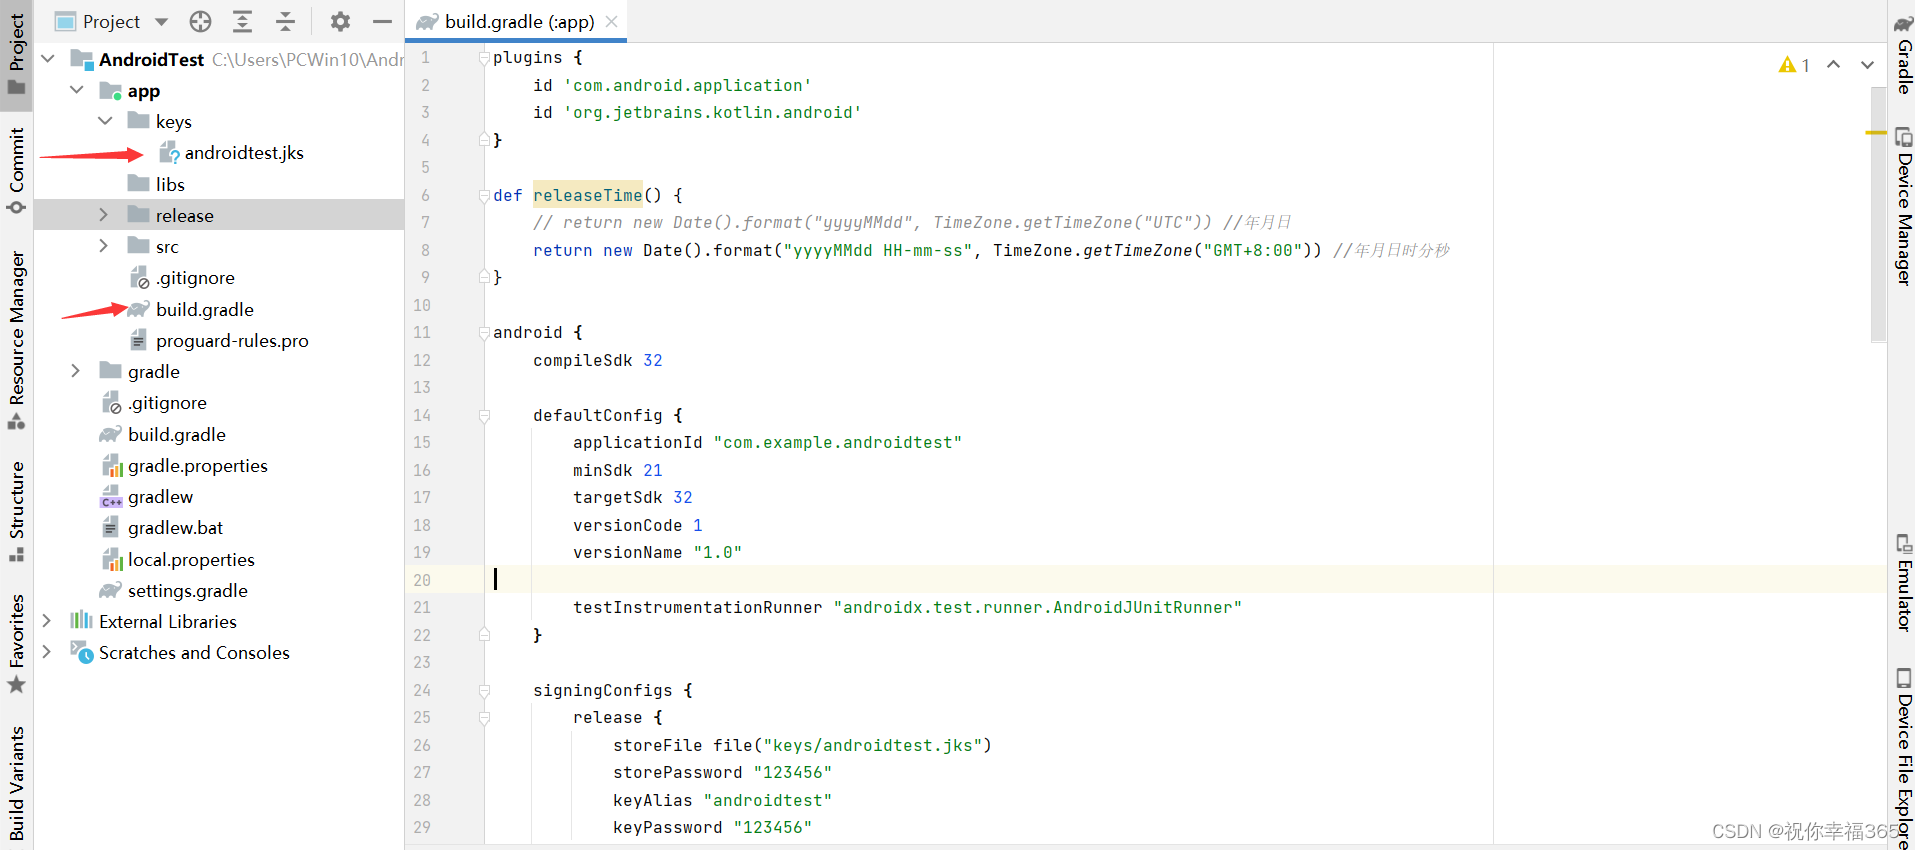This screenshot has width=1915, height=850.
Task: Toggle the Commit tool window
Action: click(x=16, y=171)
